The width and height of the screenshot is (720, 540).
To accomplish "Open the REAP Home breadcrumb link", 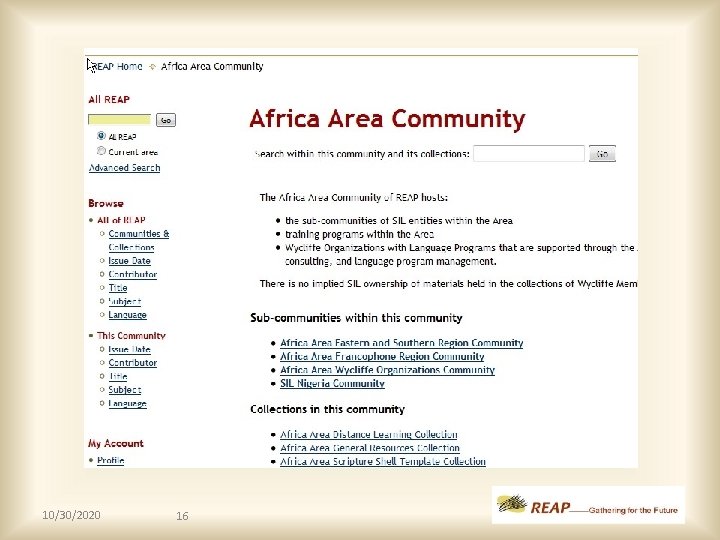I will coord(117,67).
